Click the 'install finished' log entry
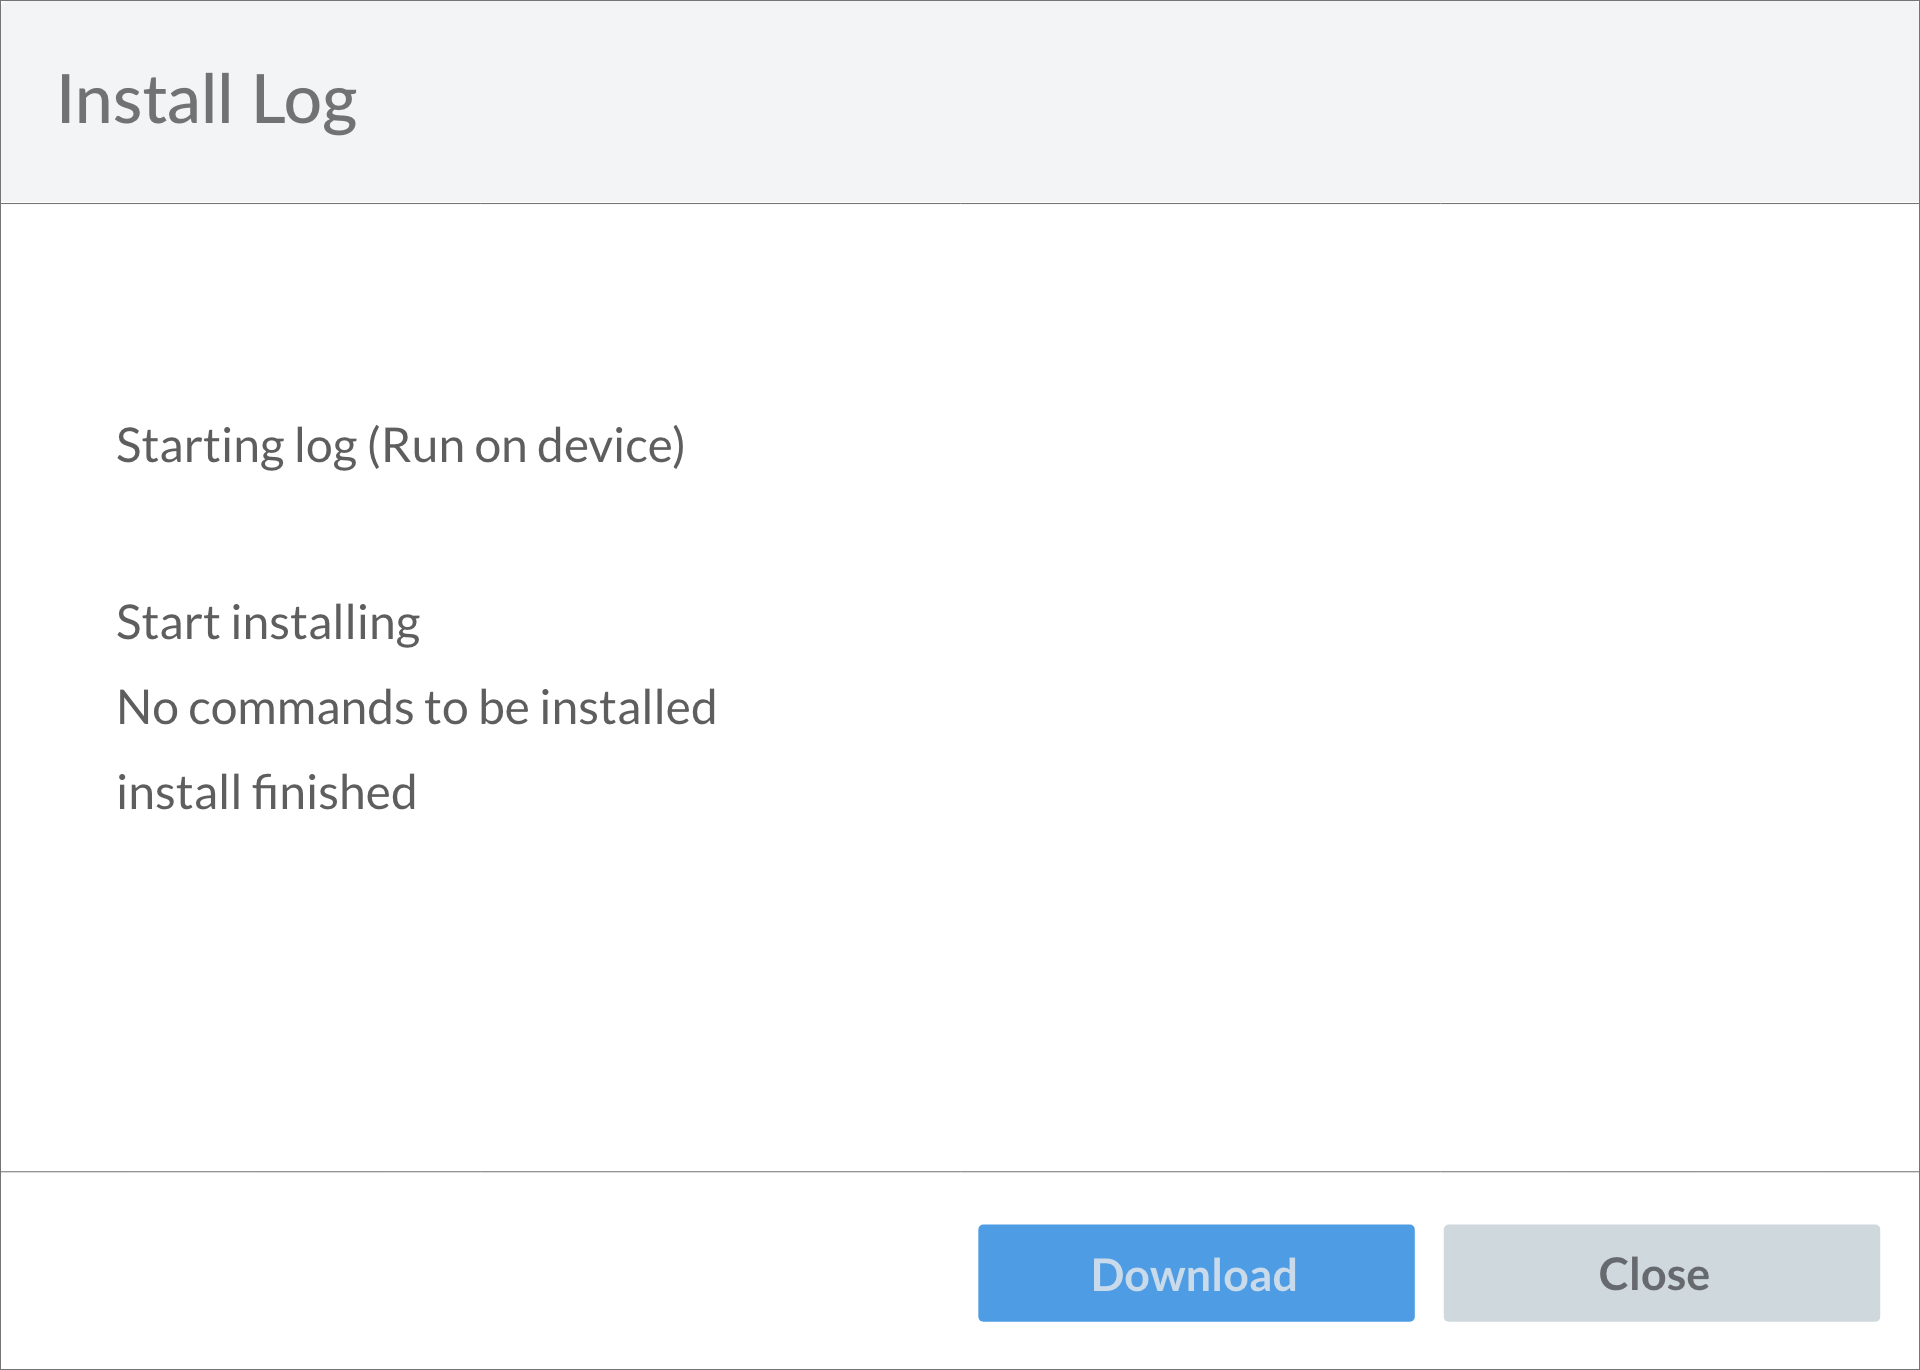 tap(266, 793)
